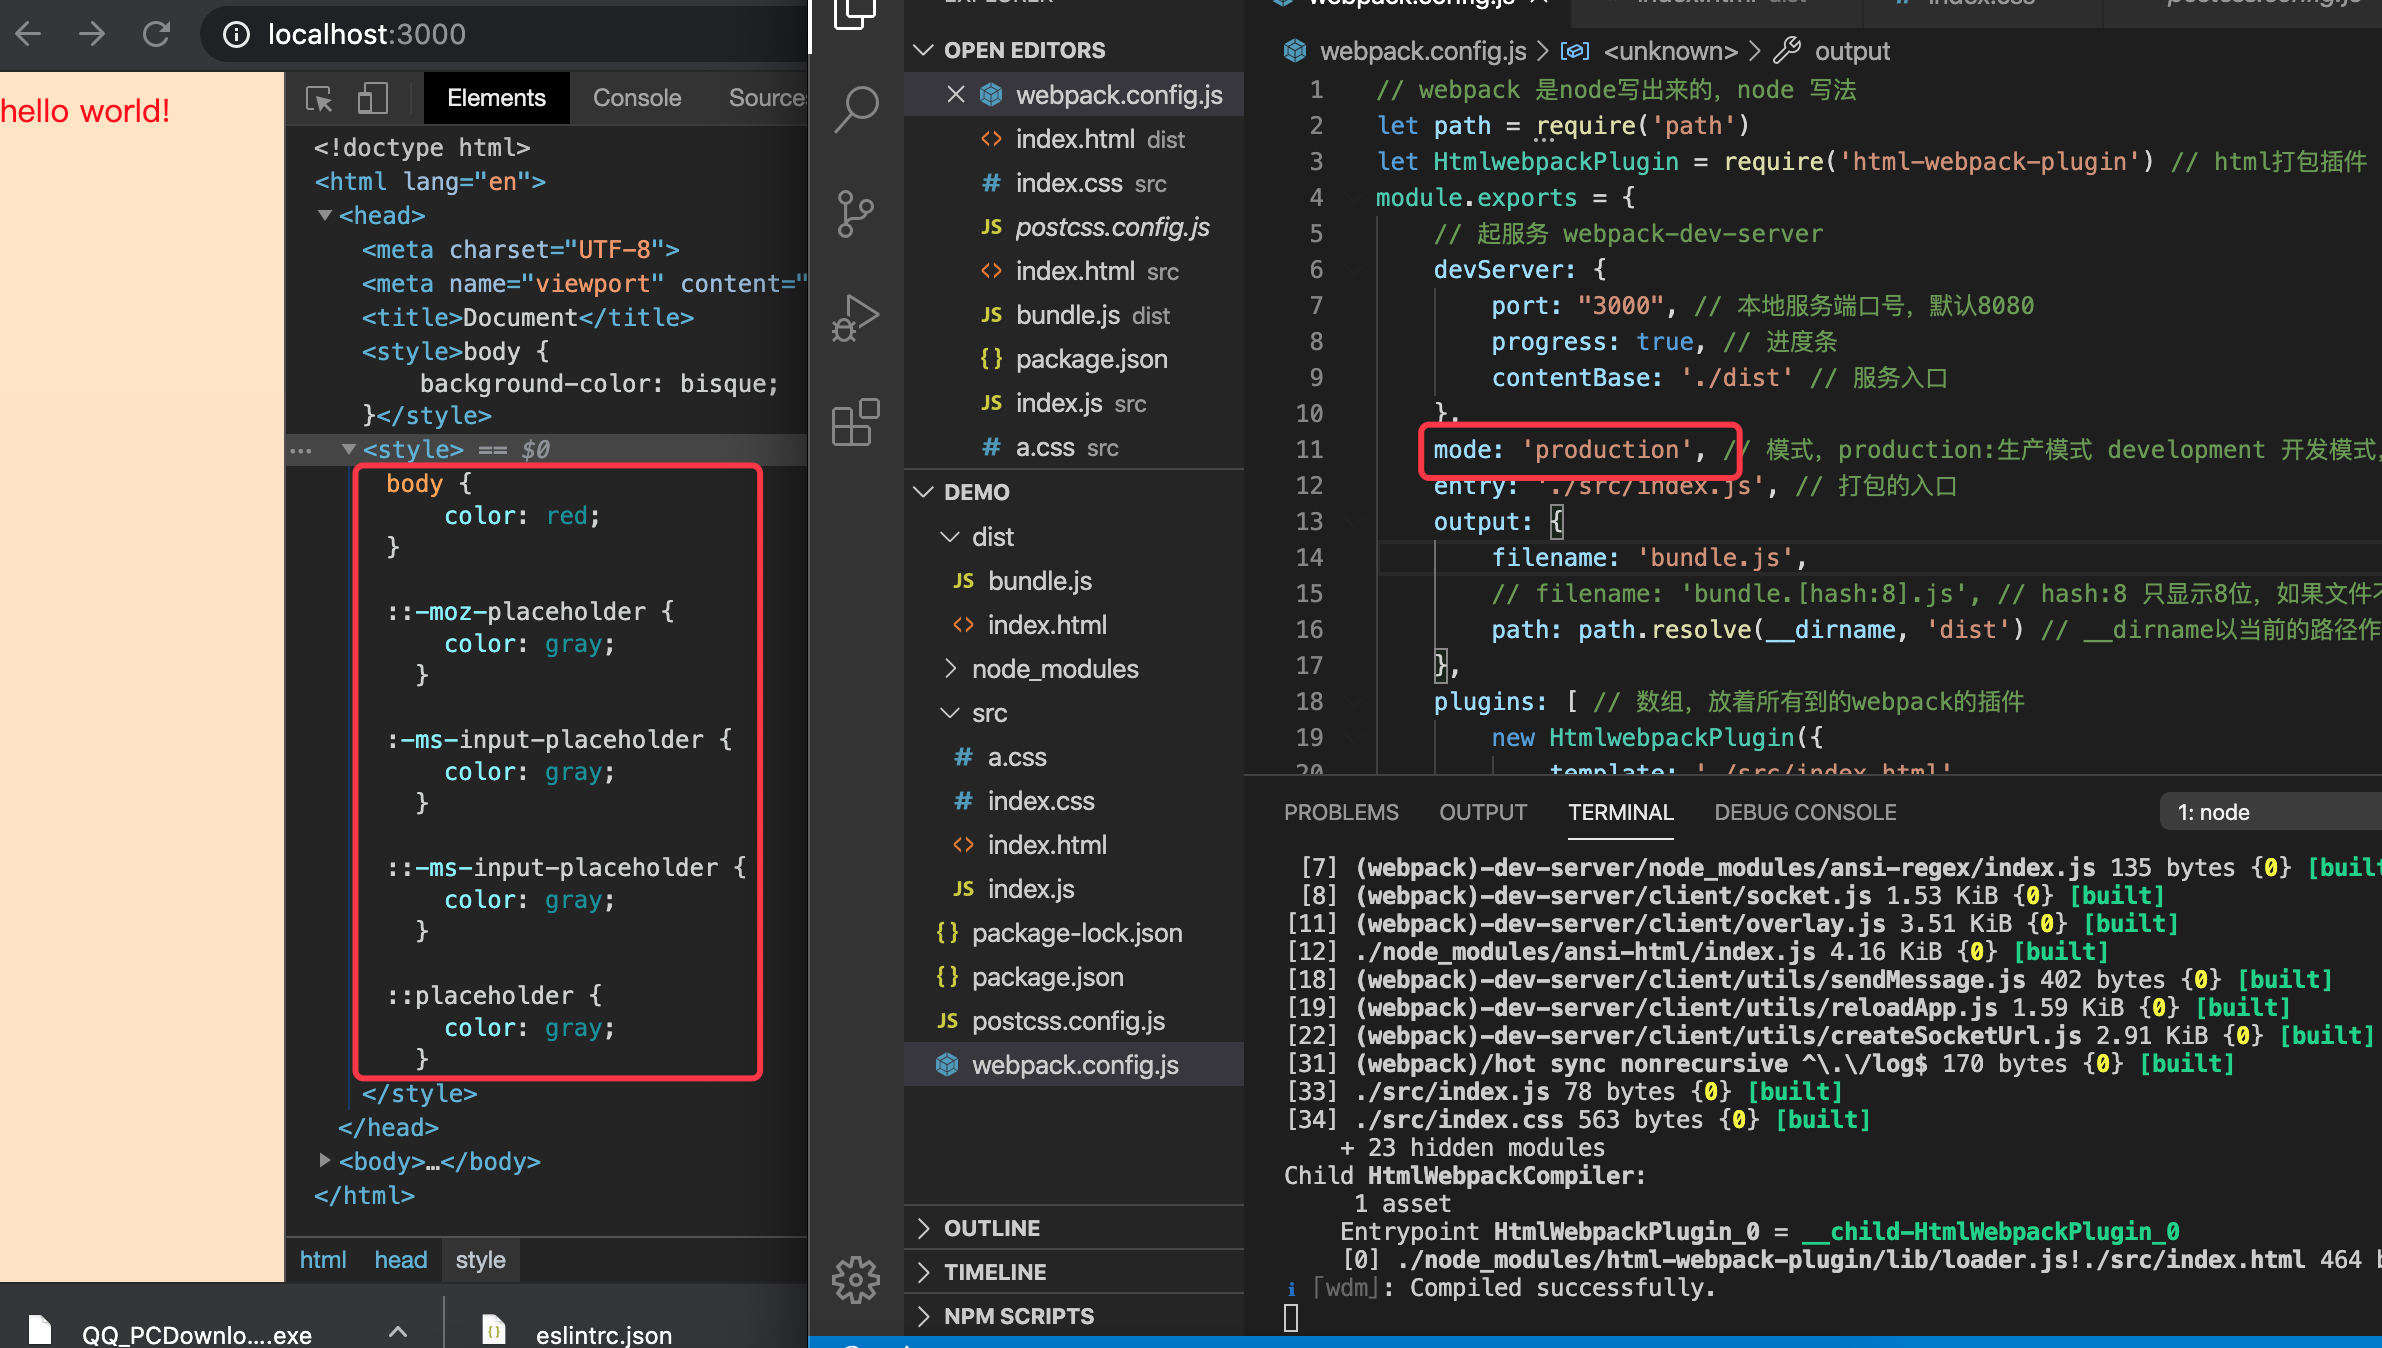Open VS Code Source Control view

[856, 214]
